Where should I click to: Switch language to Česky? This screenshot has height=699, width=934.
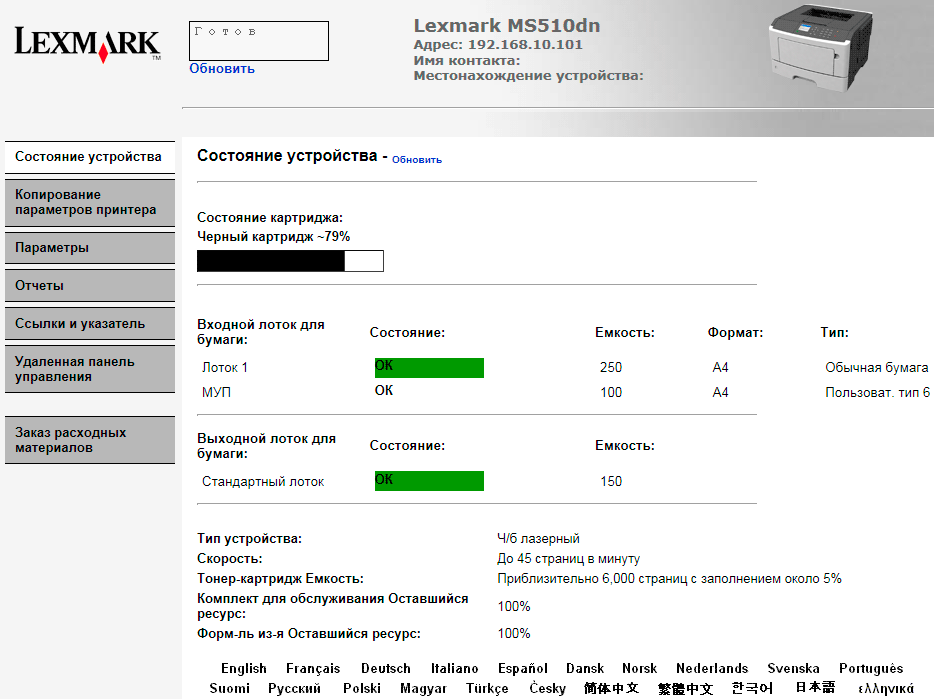point(547,688)
